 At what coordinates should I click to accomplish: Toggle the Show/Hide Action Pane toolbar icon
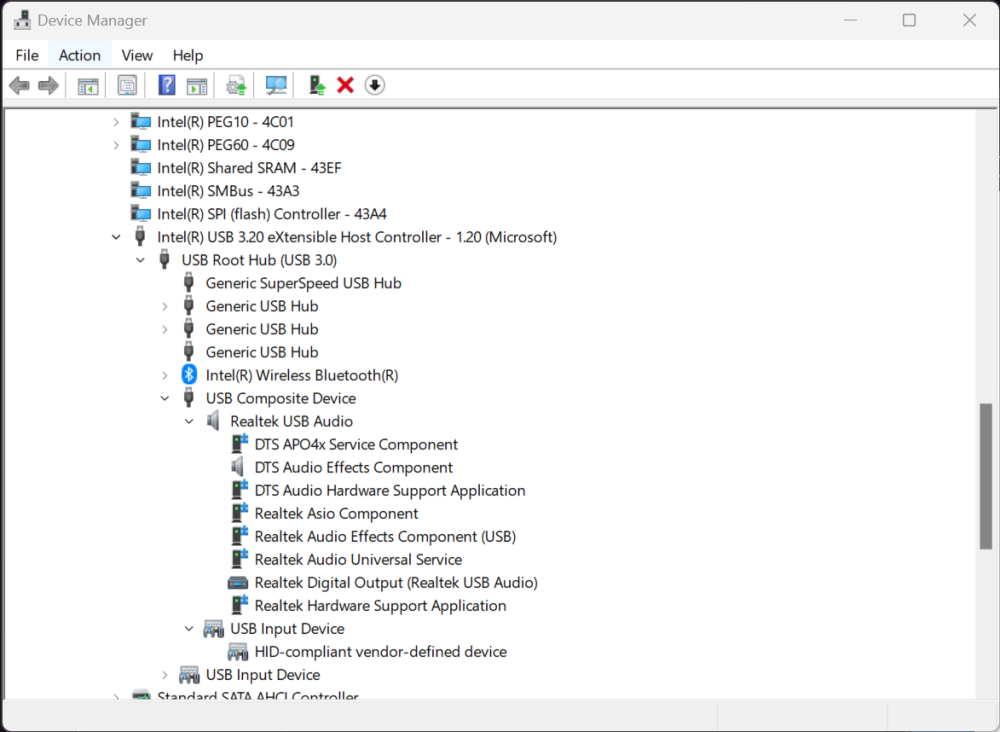click(x=197, y=85)
